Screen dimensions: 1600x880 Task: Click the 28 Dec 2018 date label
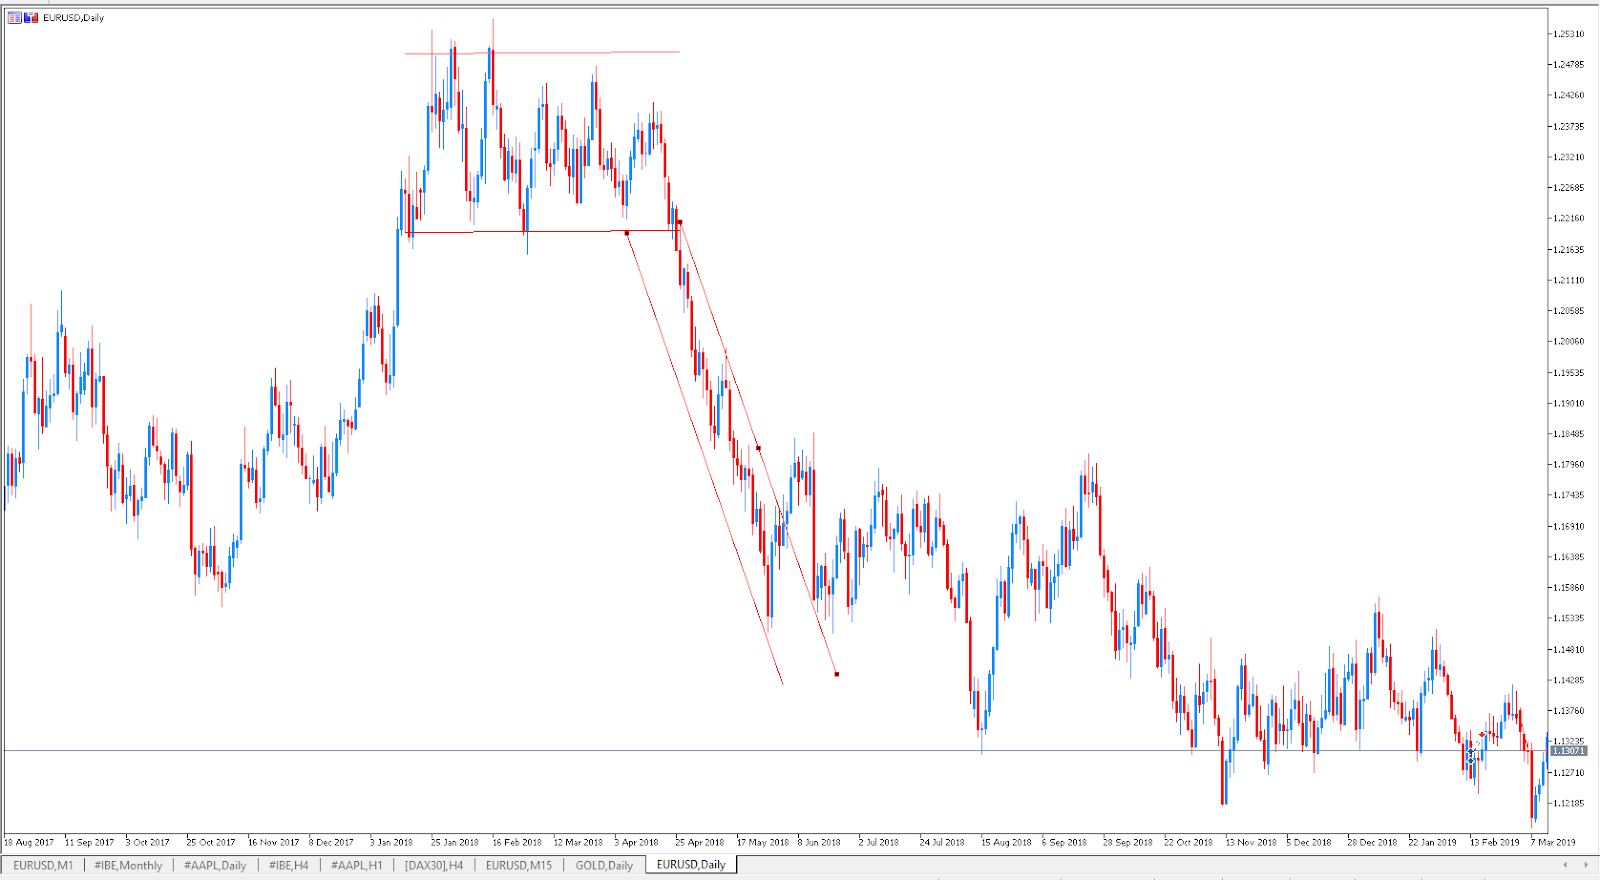pos(1372,842)
